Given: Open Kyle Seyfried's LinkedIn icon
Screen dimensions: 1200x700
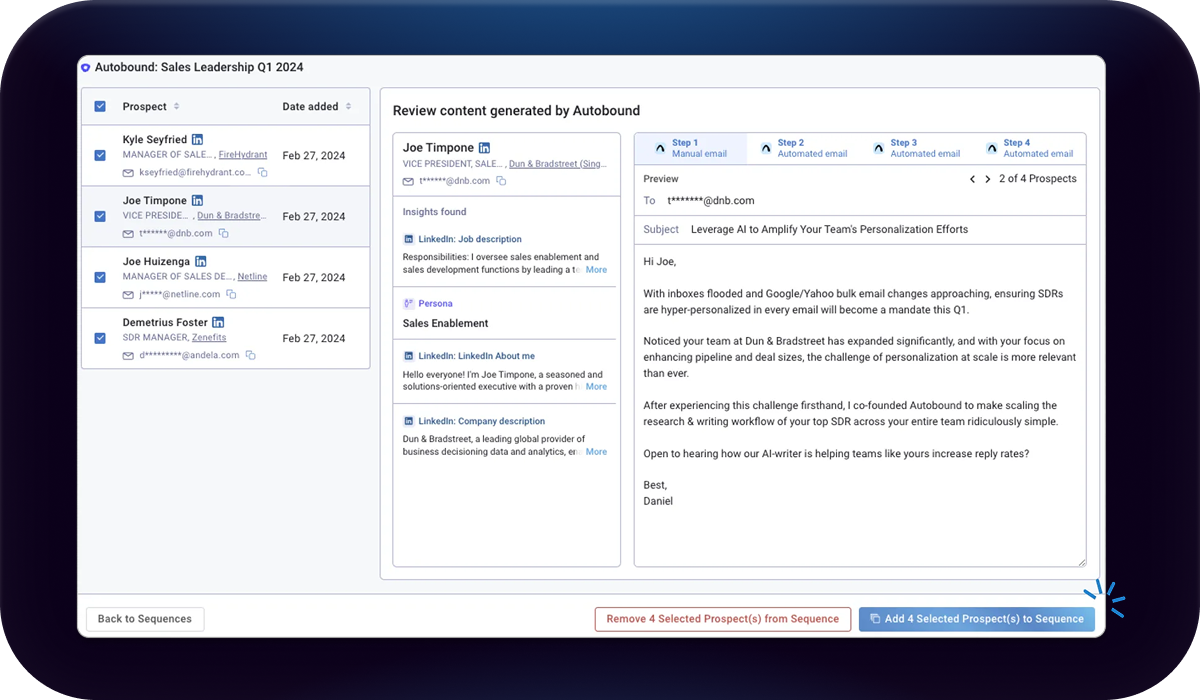Looking at the screenshot, I should click(197, 140).
